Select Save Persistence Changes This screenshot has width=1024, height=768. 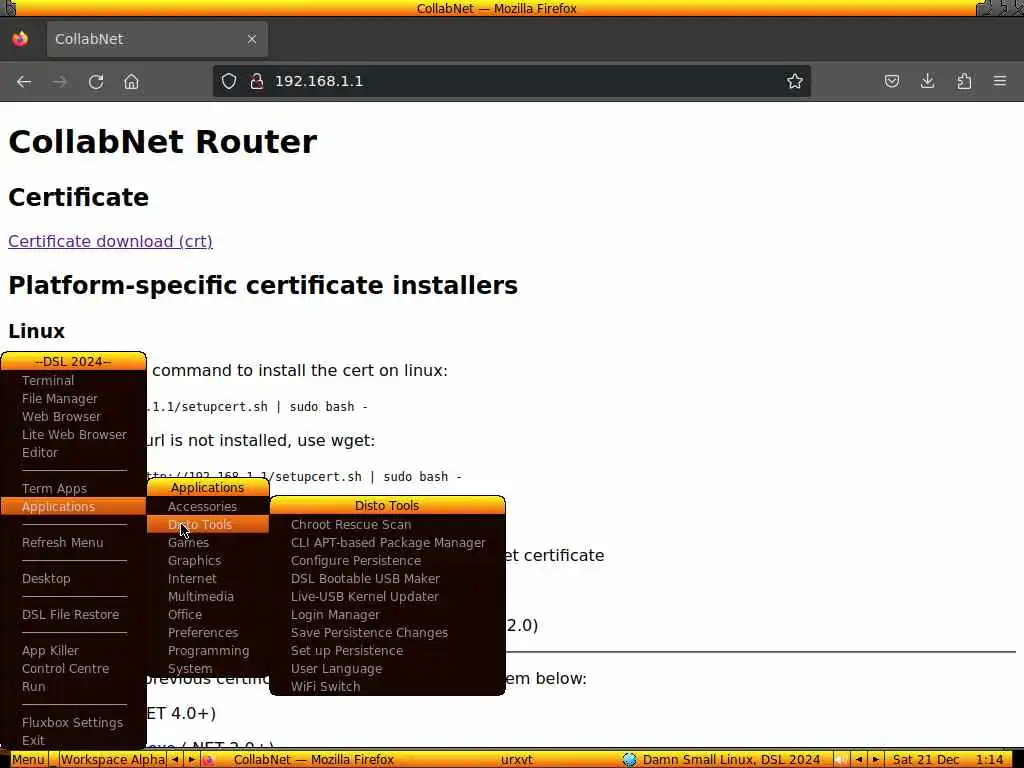[387, 632]
